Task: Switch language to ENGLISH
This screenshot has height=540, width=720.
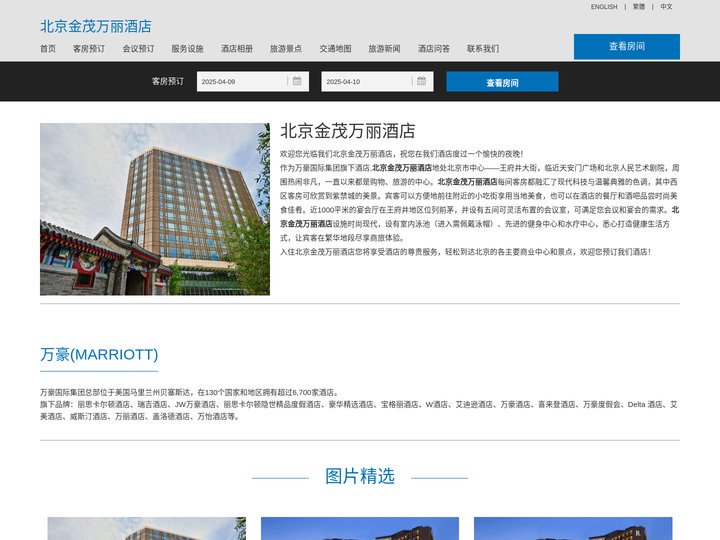Action: point(604,7)
